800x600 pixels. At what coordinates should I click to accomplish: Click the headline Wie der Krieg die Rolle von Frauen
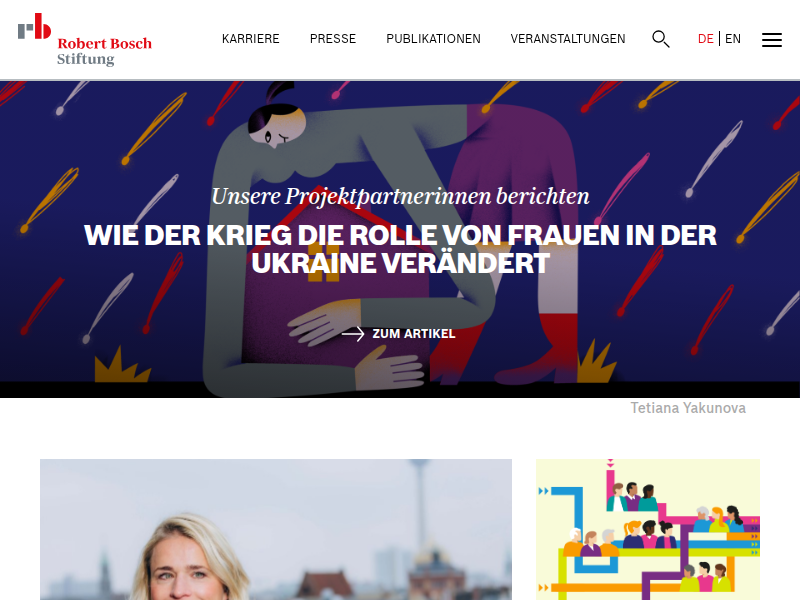(x=400, y=249)
